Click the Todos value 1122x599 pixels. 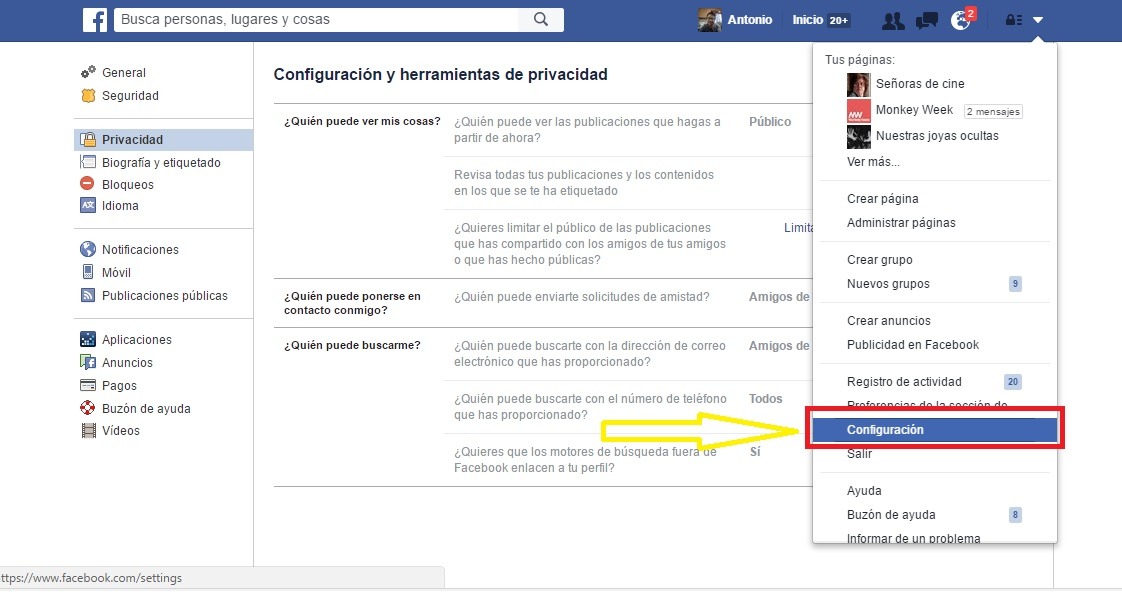[x=766, y=399]
